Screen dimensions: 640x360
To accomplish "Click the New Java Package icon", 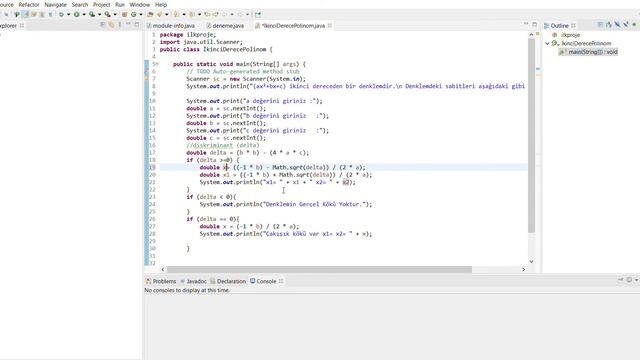I will coord(124,14).
